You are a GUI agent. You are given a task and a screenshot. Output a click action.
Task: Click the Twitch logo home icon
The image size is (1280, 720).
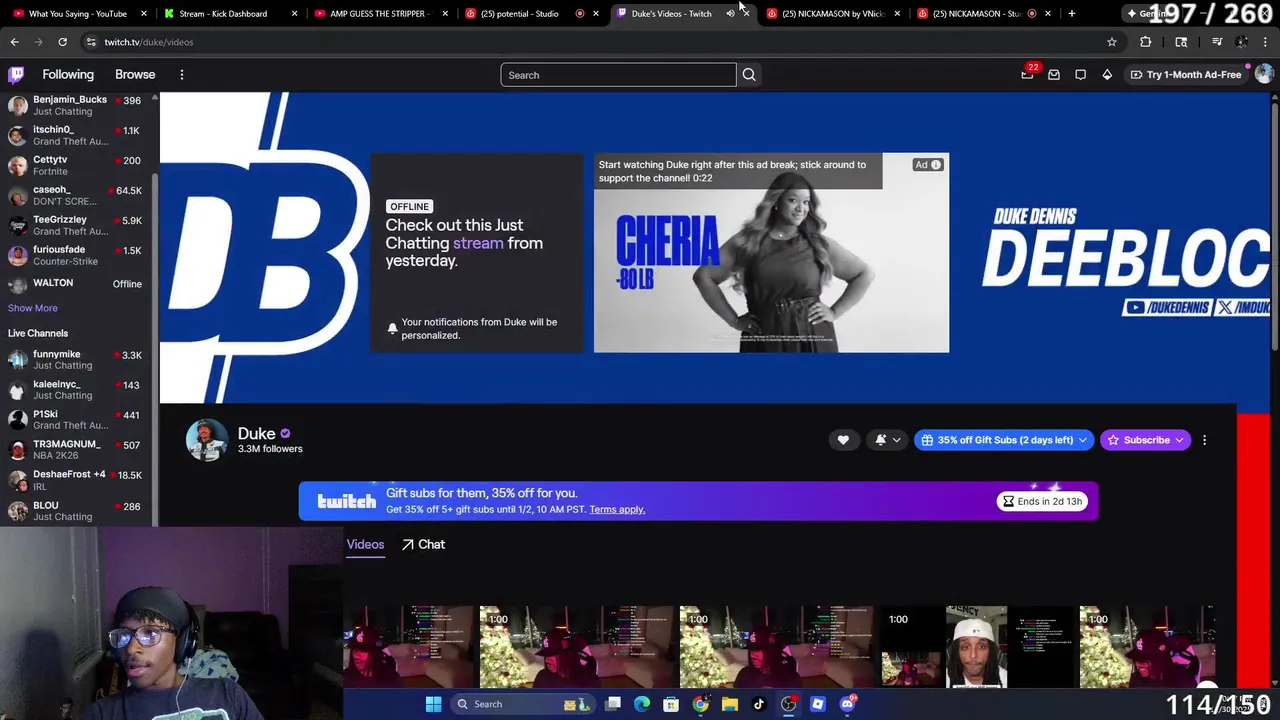pyautogui.click(x=16, y=75)
